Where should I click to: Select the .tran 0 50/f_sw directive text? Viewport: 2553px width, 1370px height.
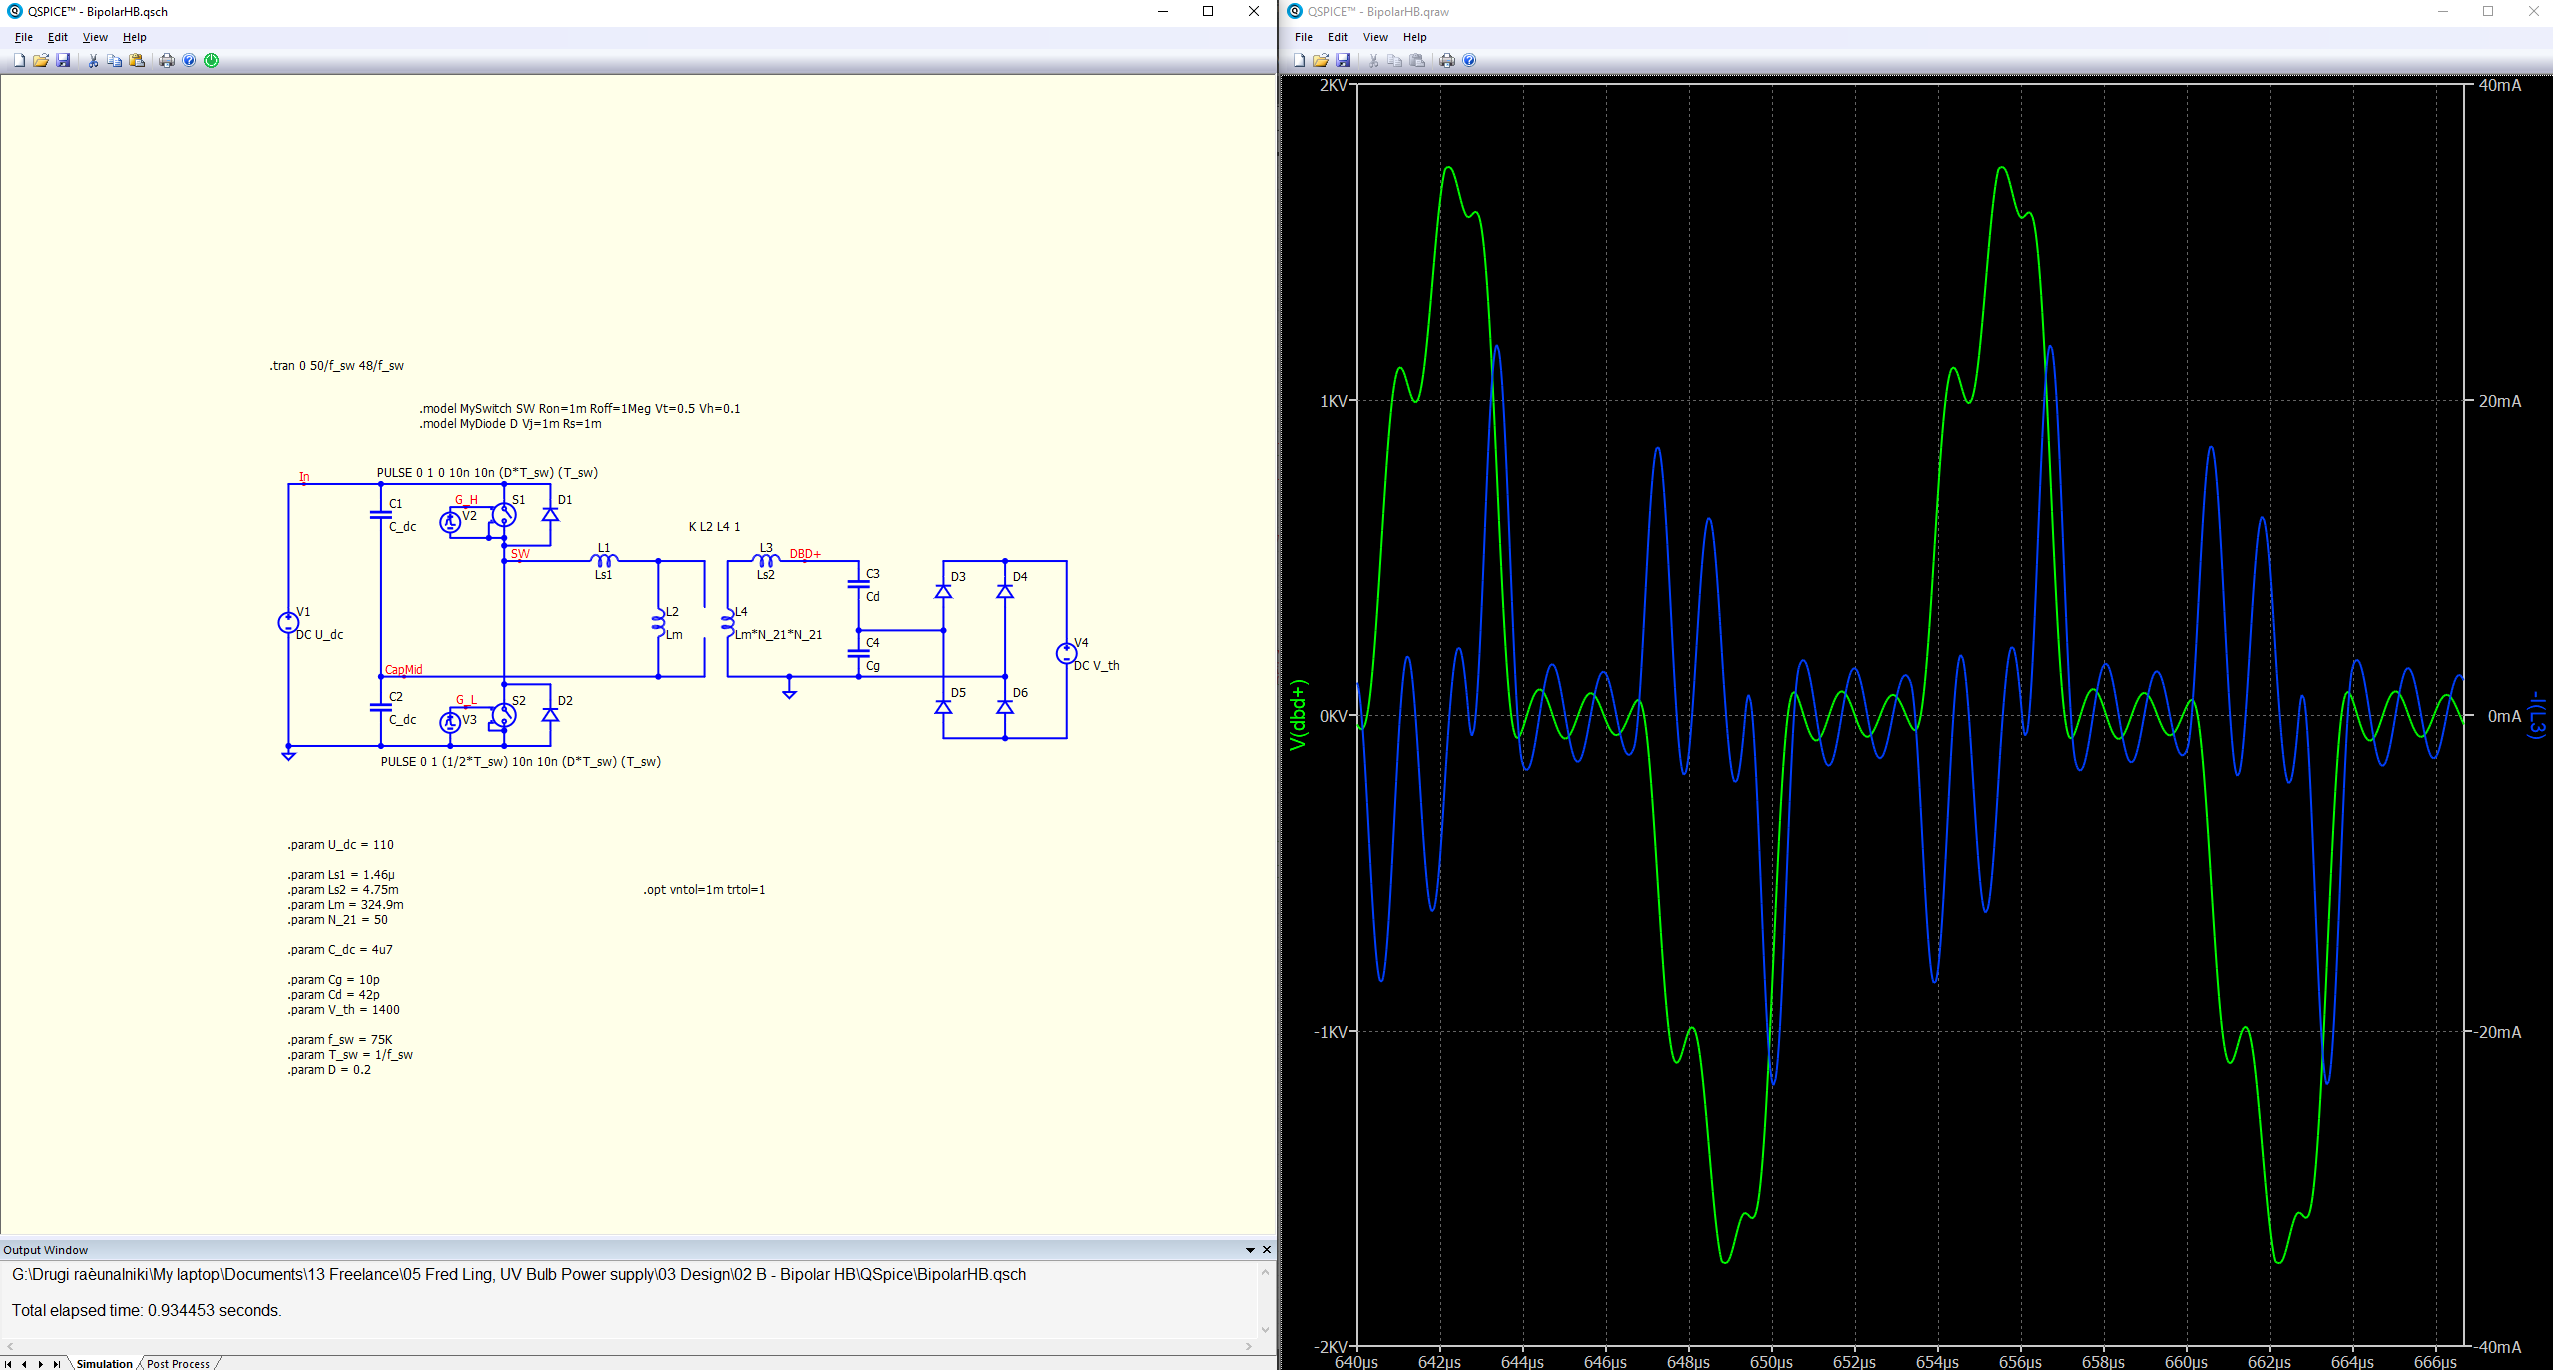(x=337, y=366)
